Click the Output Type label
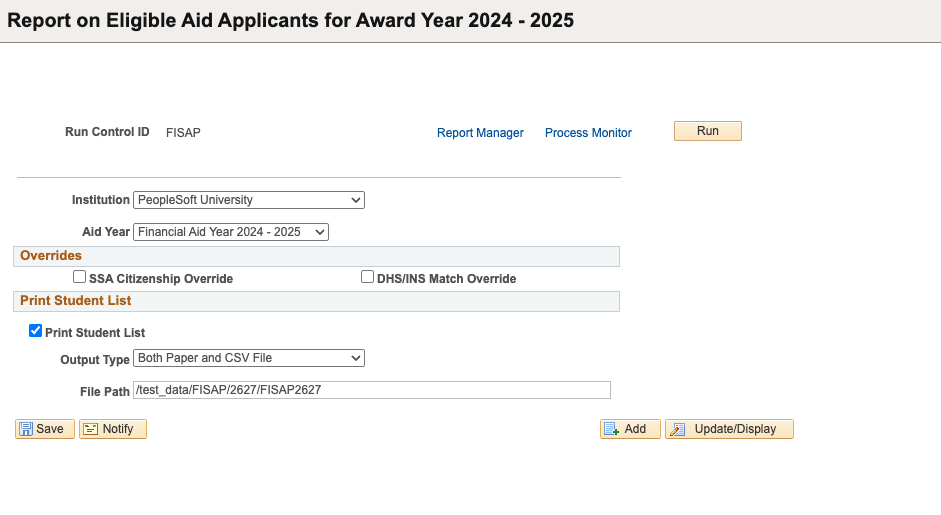The width and height of the screenshot is (941, 515). (95, 360)
